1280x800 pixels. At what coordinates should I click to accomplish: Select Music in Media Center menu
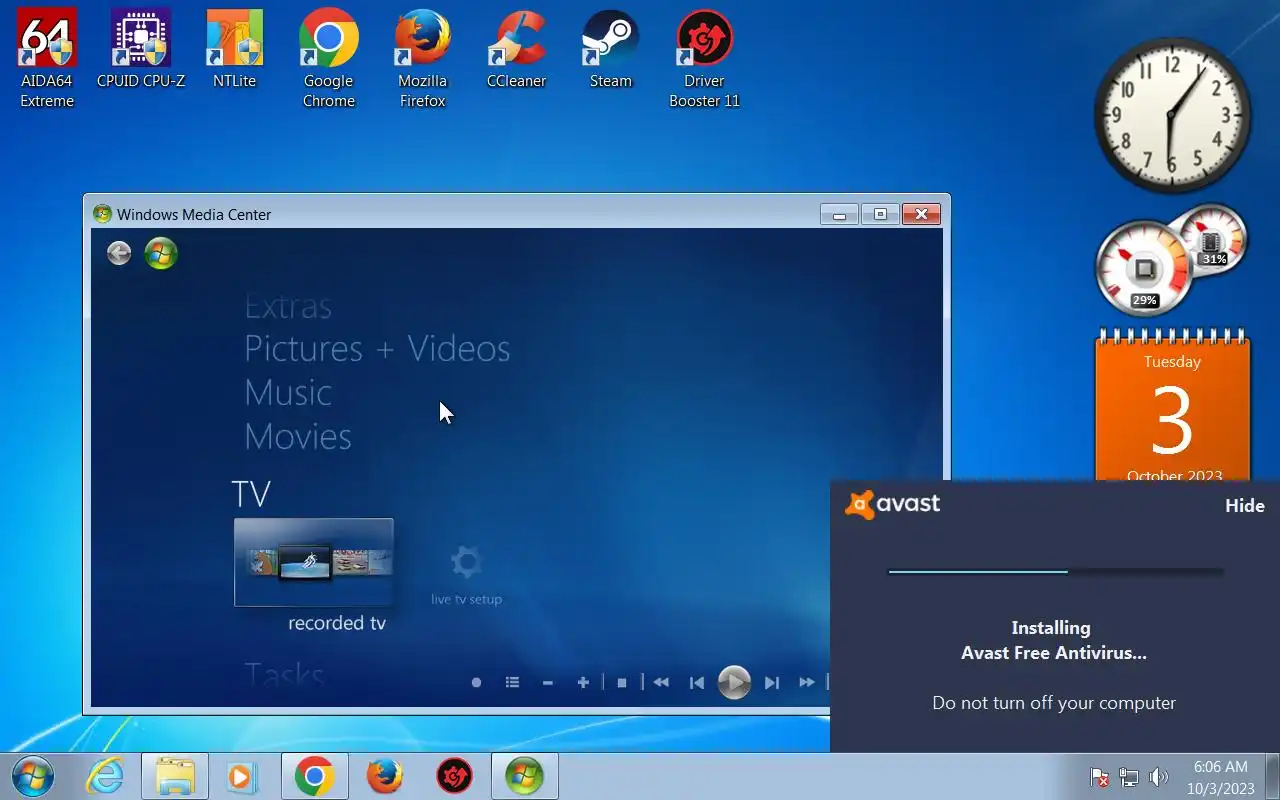pos(288,392)
